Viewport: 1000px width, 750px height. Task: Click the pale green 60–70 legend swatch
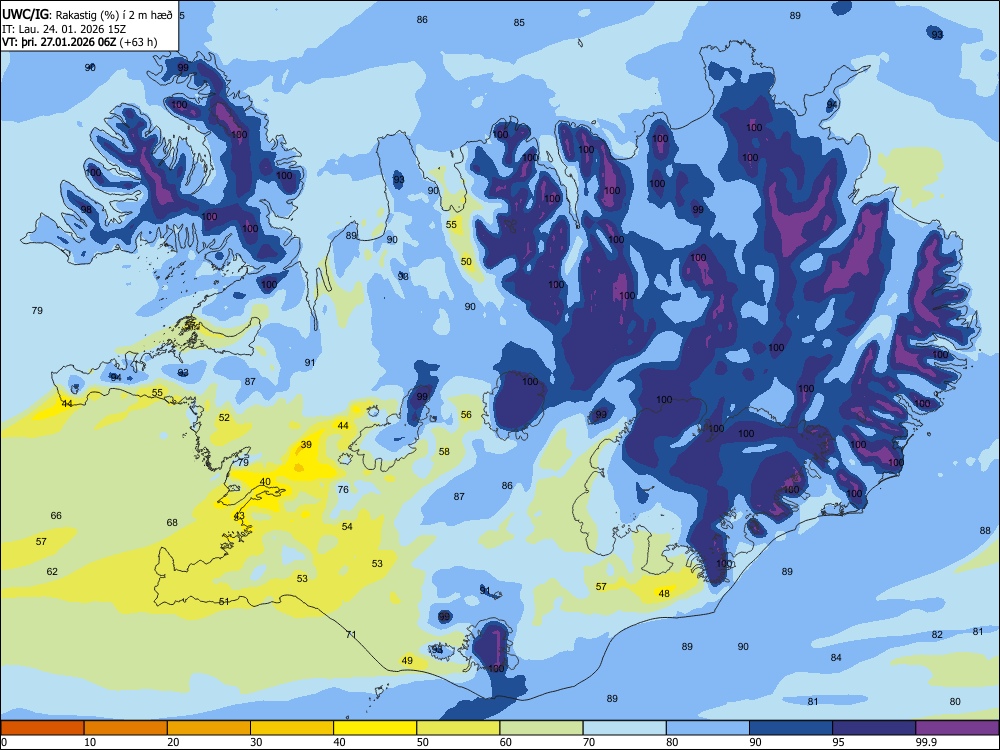(541, 728)
